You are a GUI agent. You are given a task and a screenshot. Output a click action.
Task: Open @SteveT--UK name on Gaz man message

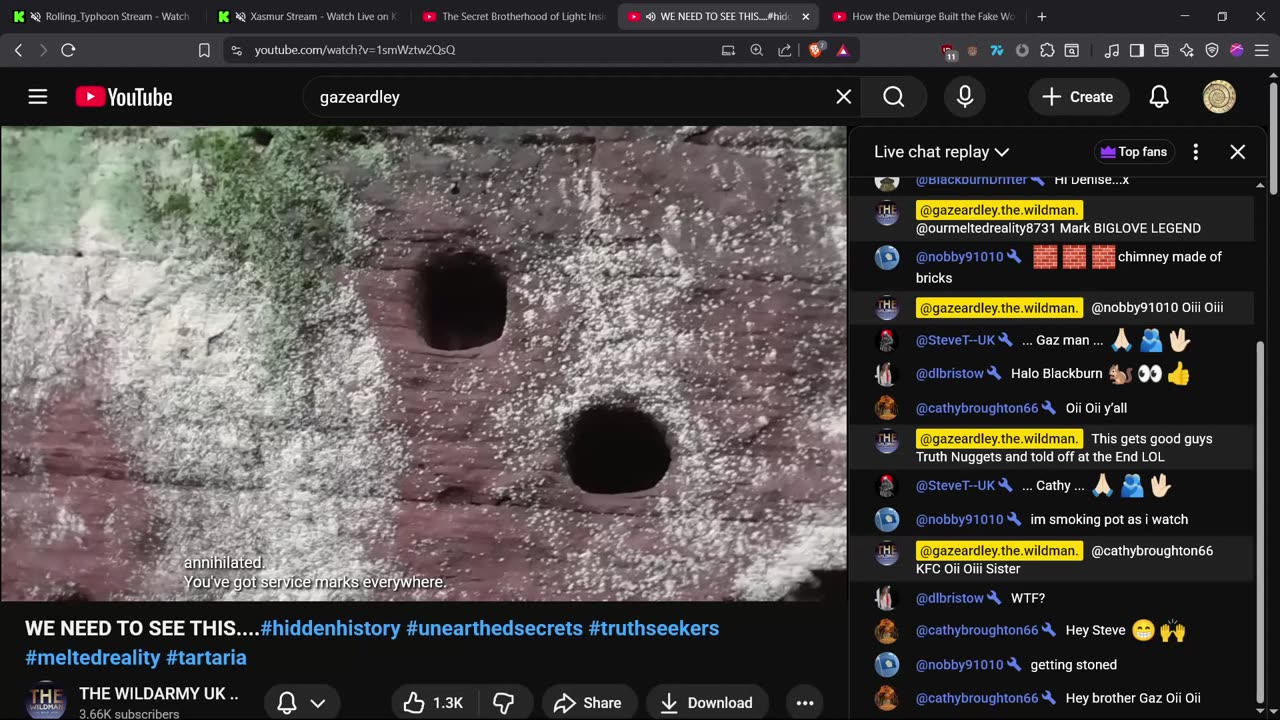click(x=955, y=340)
